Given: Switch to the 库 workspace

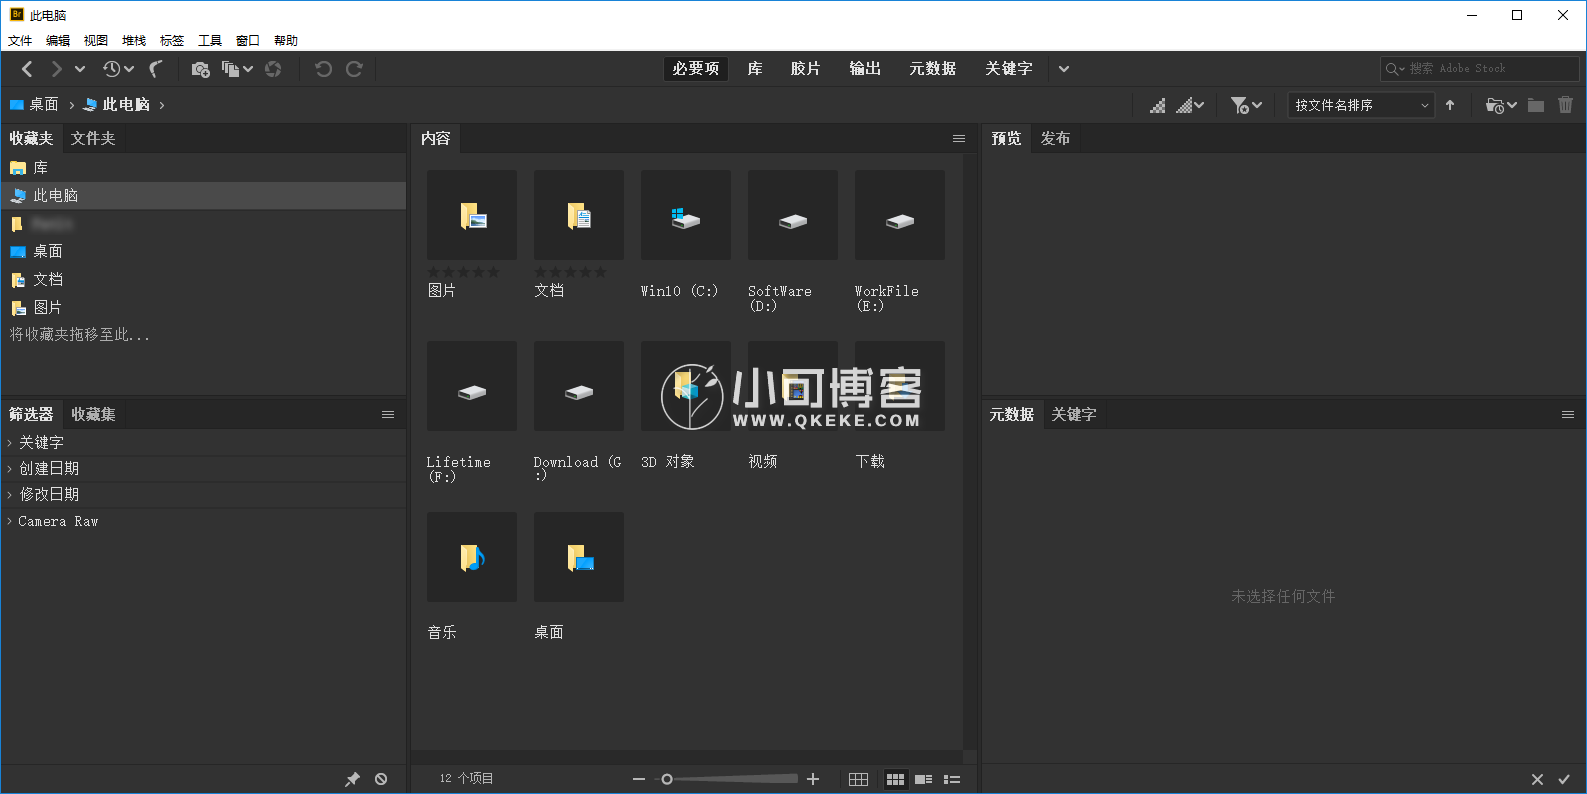Looking at the screenshot, I should coord(755,69).
